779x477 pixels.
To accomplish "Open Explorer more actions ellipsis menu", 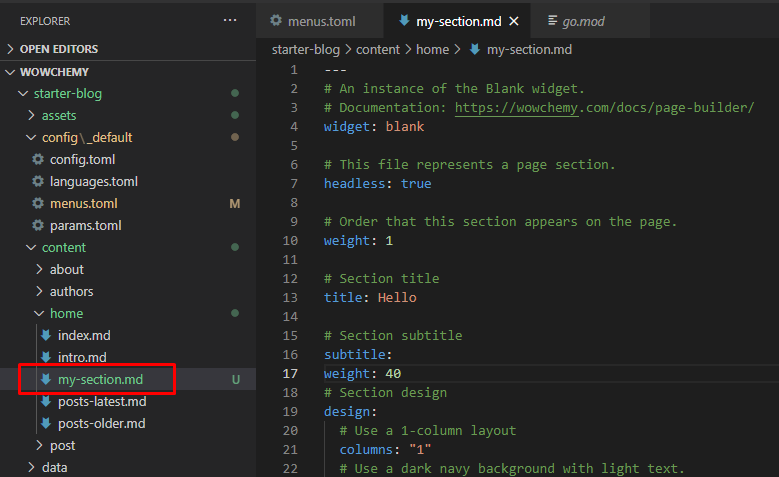I will [x=230, y=20].
